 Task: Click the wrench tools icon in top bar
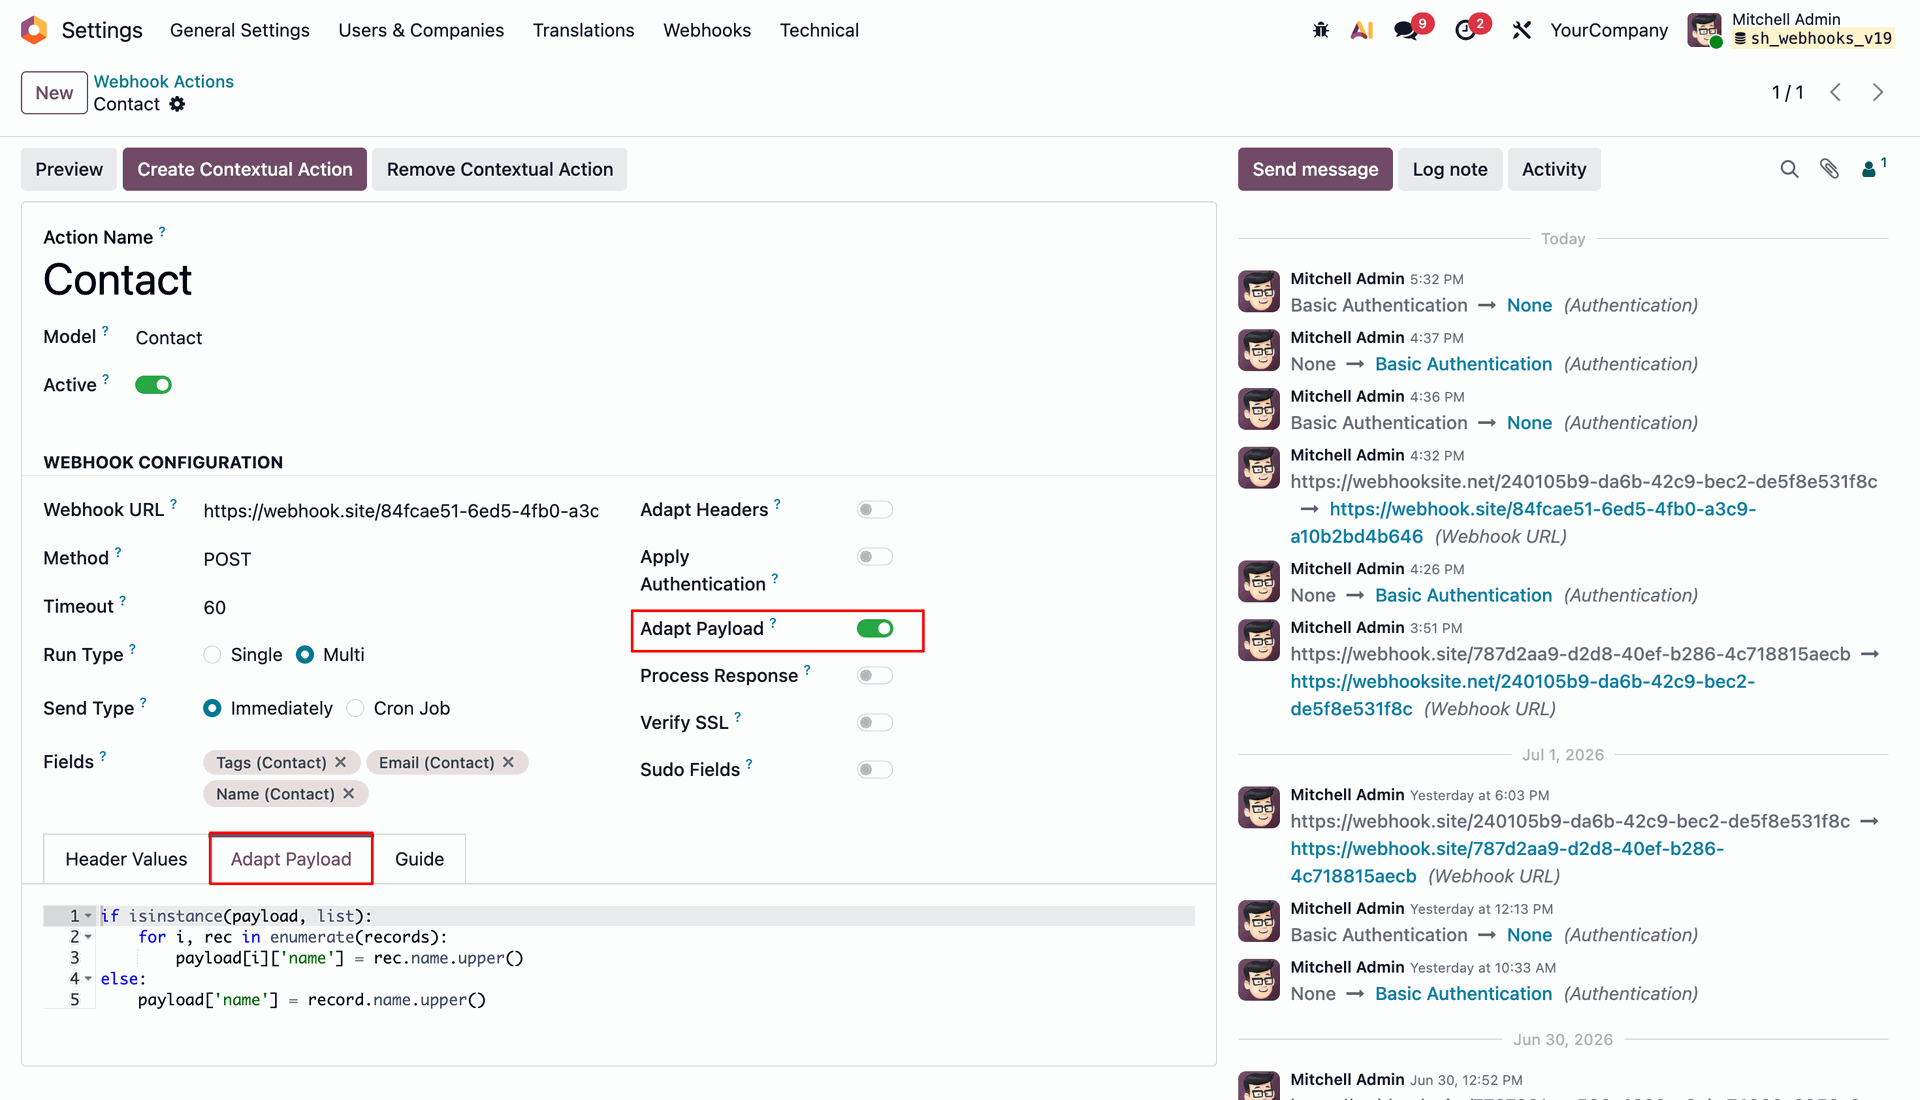[1522, 30]
